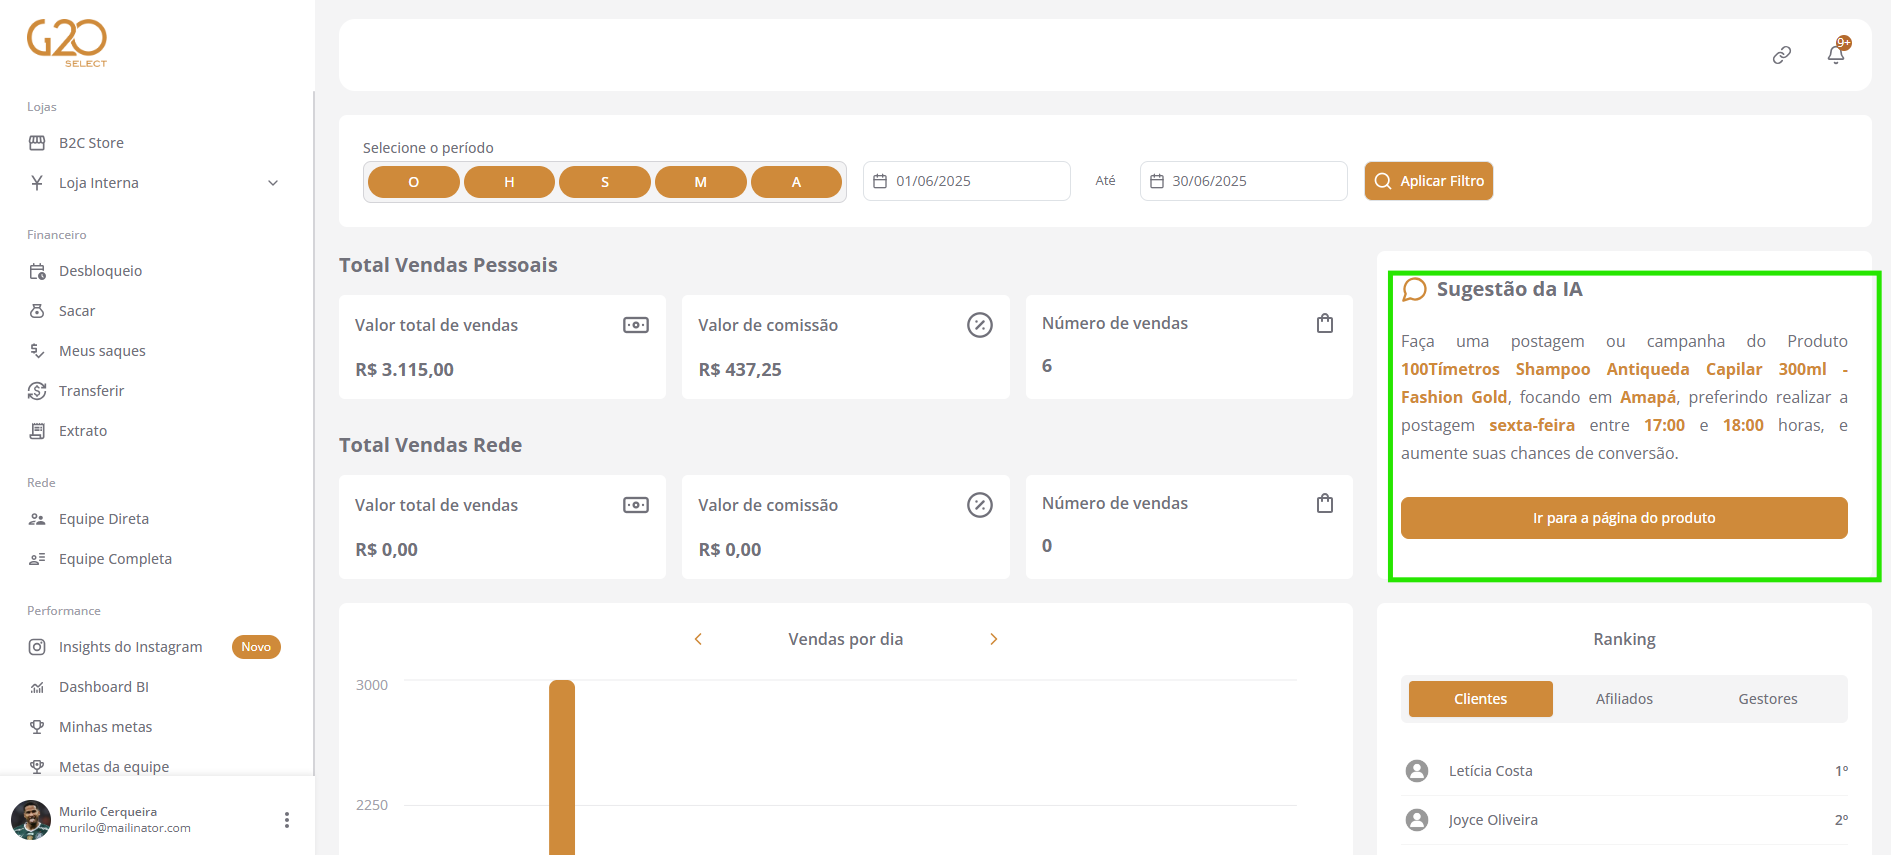Screen dimensions: 1891x855
Task: Click the banknote icon in Total Vendas Rede
Action: (x=636, y=505)
